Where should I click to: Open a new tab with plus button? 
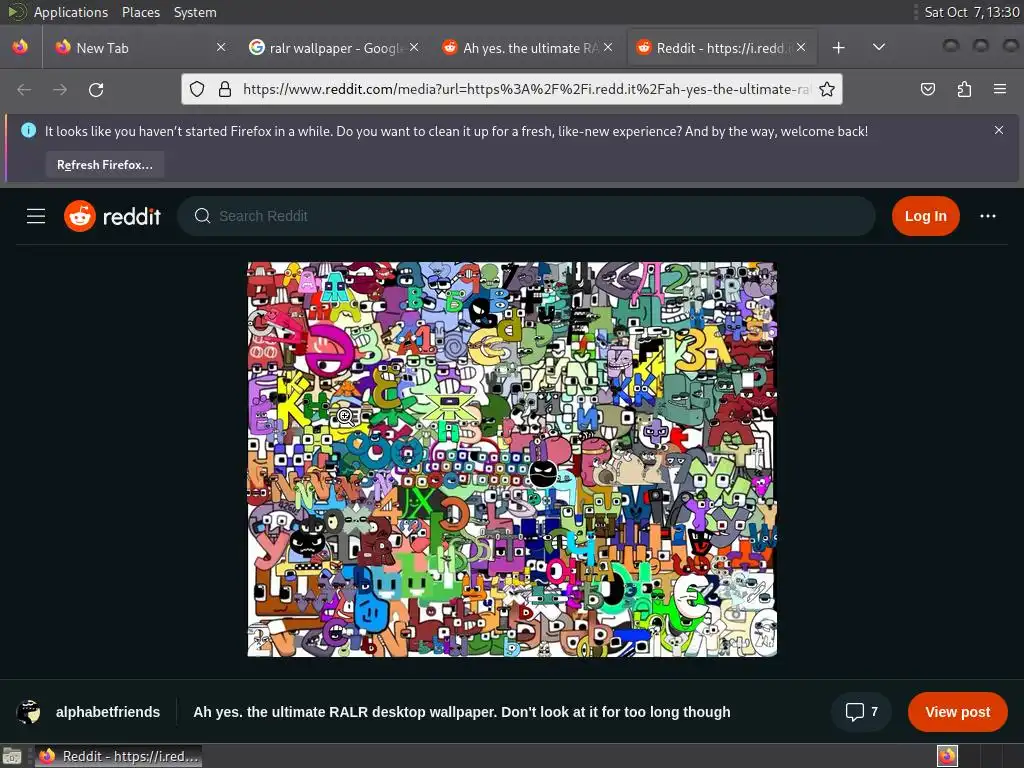[839, 48]
